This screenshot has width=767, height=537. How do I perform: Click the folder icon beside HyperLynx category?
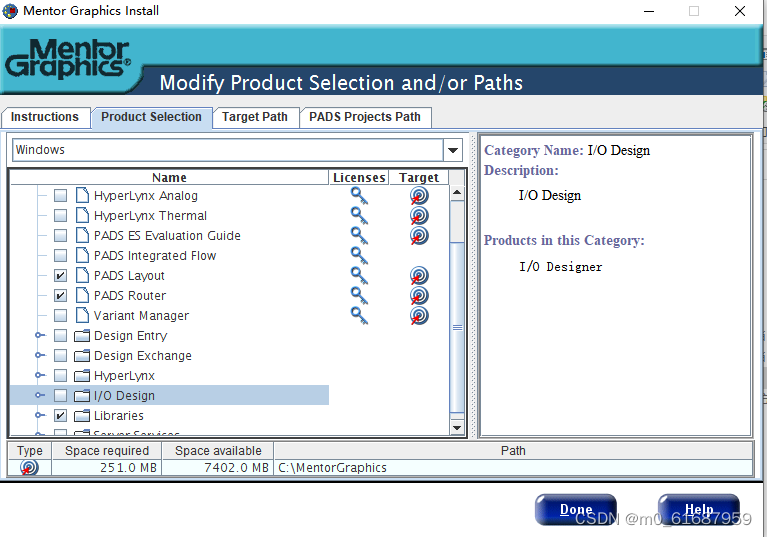(x=82, y=376)
